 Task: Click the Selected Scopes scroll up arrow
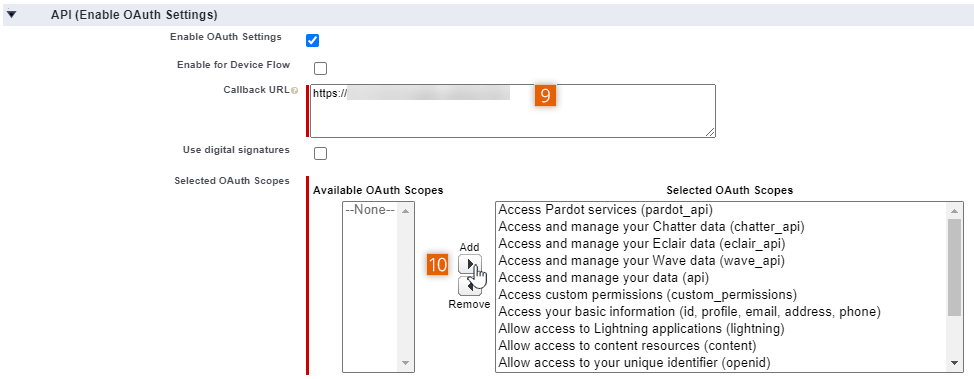955,210
